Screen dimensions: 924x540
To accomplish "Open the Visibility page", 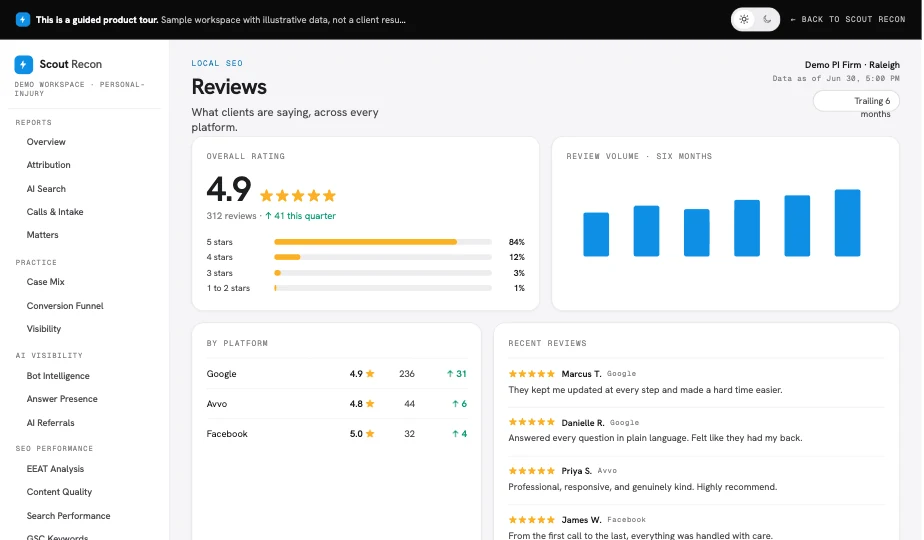I will (44, 329).
